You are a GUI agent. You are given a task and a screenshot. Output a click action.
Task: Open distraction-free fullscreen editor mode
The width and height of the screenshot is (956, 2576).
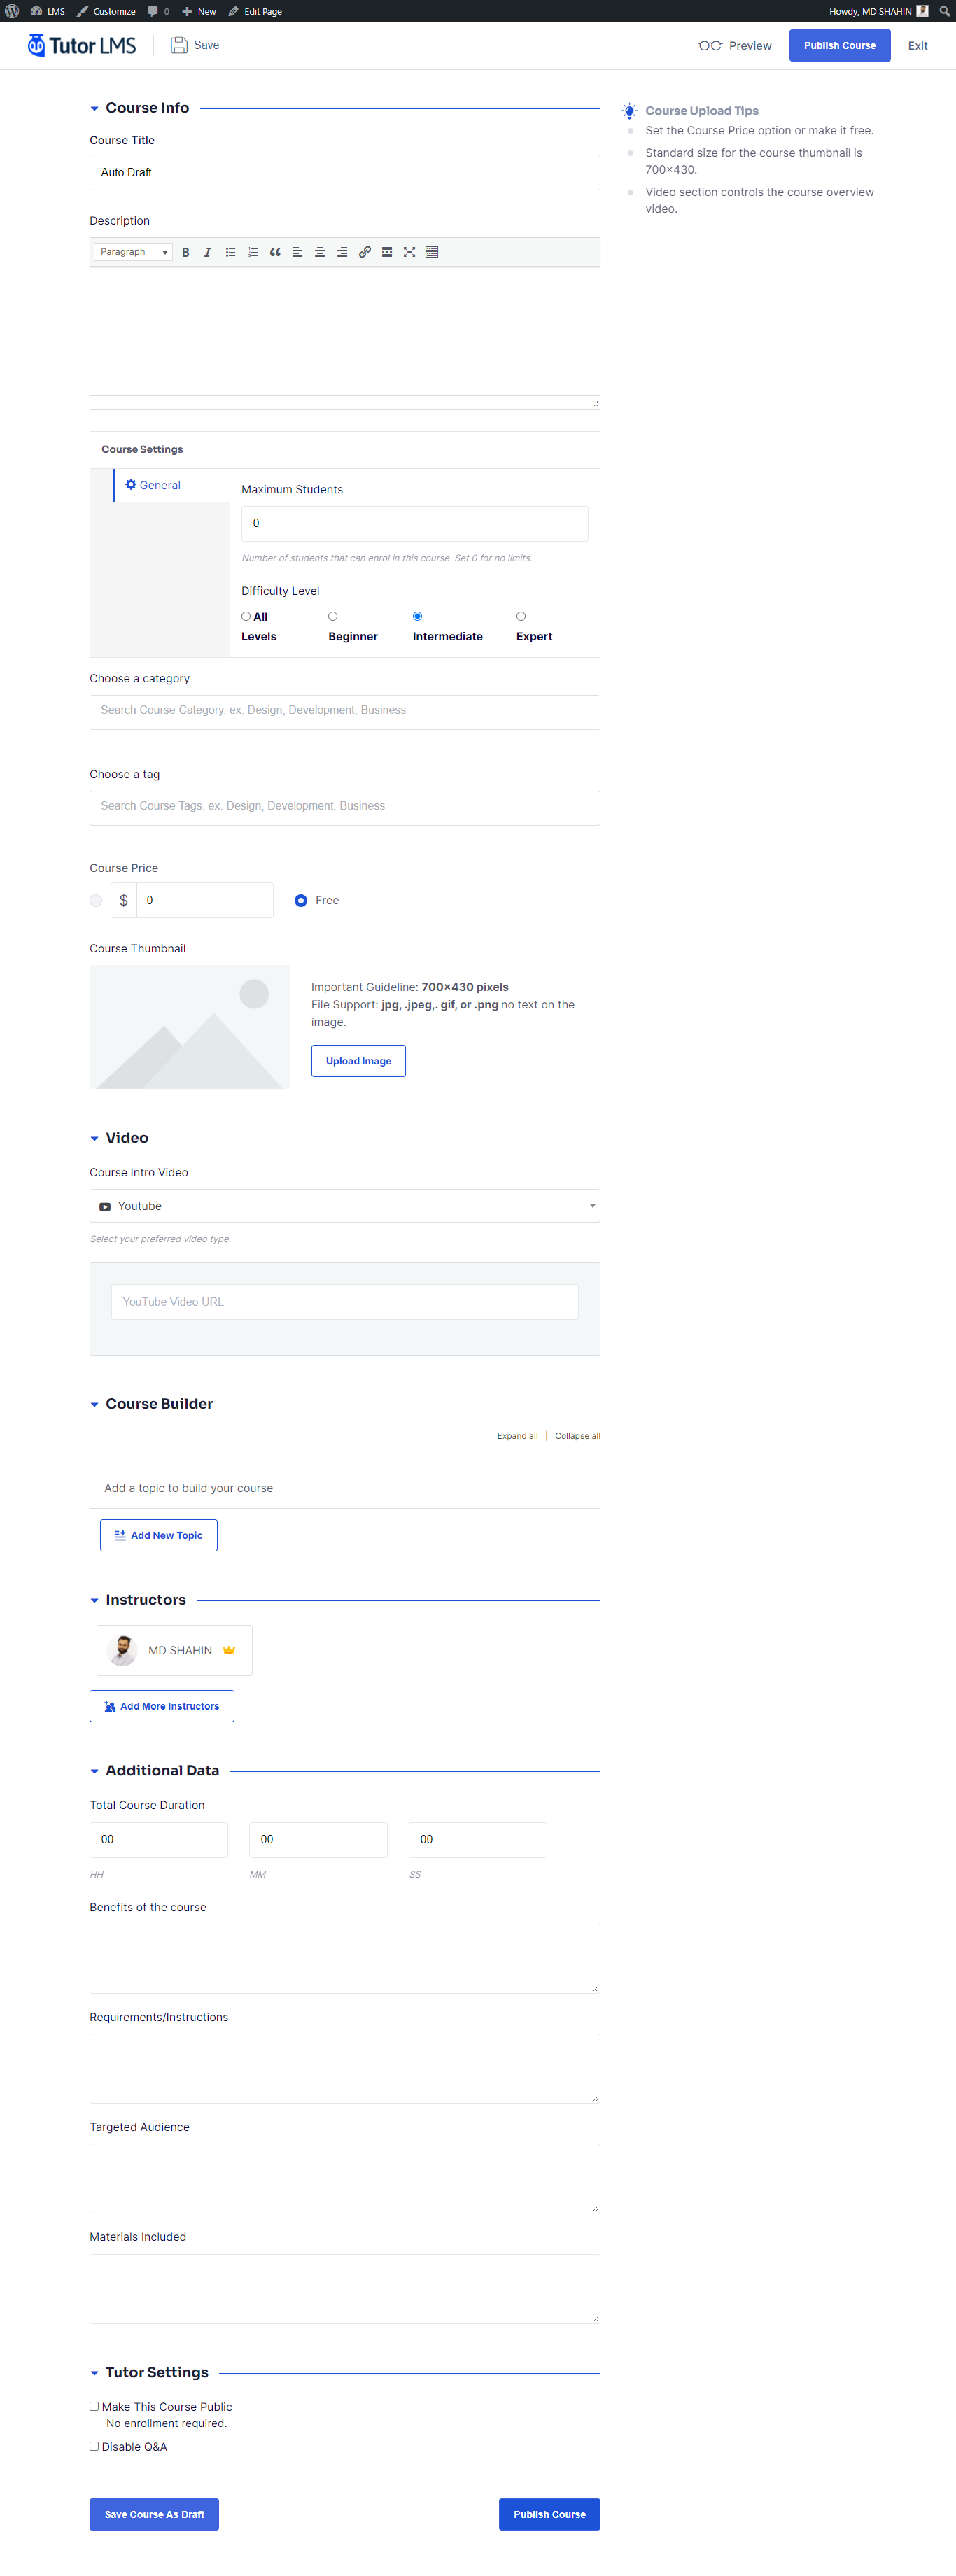[x=409, y=252]
